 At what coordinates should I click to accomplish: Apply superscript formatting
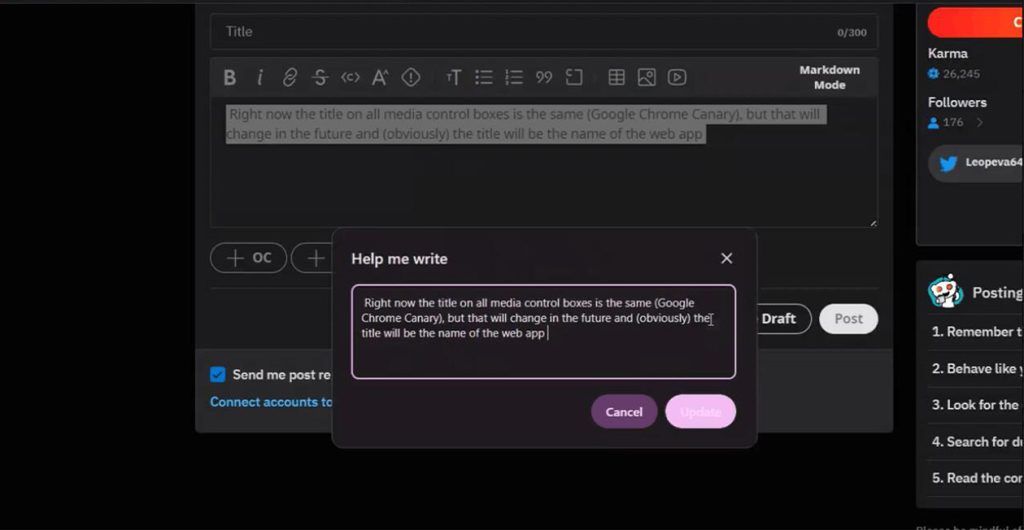click(x=380, y=77)
